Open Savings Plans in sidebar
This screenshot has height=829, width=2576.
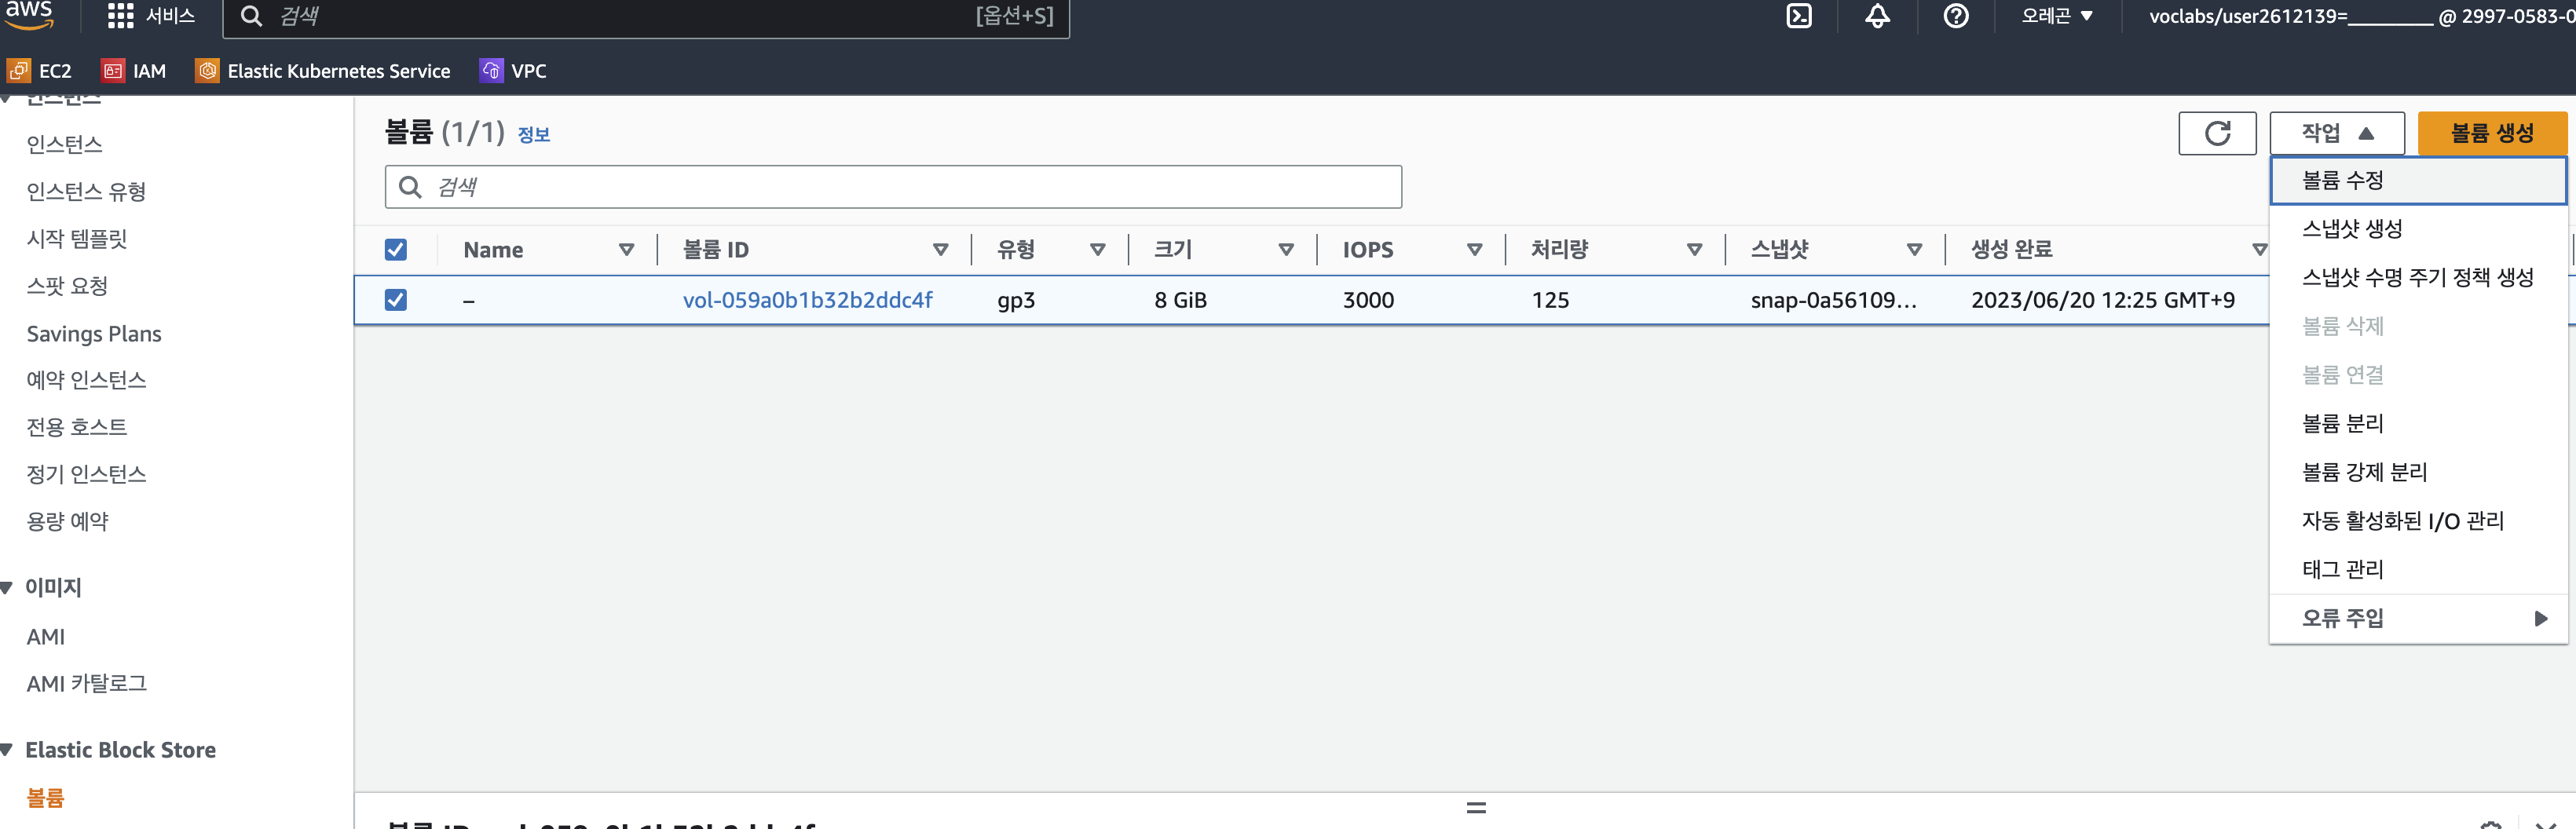click(x=94, y=334)
